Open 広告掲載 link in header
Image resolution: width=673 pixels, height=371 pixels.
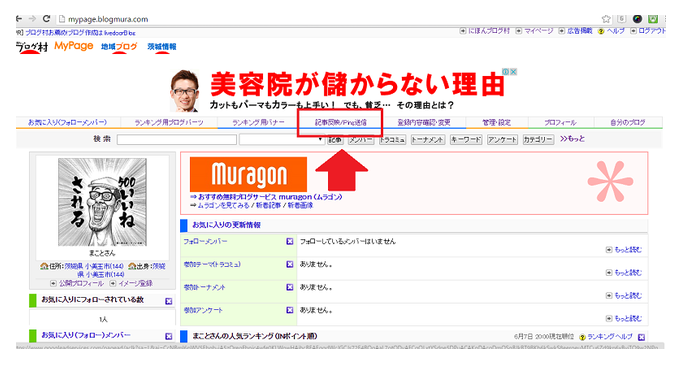(579, 31)
